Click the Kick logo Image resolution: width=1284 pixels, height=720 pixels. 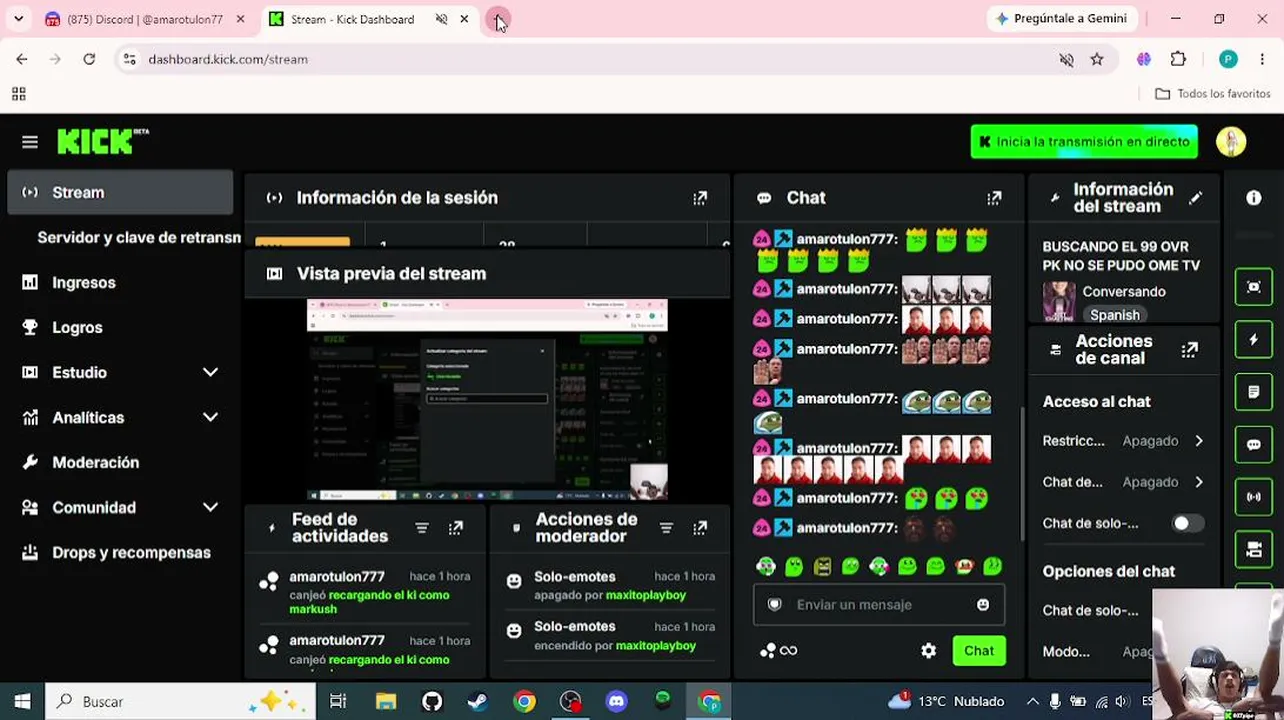(102, 142)
